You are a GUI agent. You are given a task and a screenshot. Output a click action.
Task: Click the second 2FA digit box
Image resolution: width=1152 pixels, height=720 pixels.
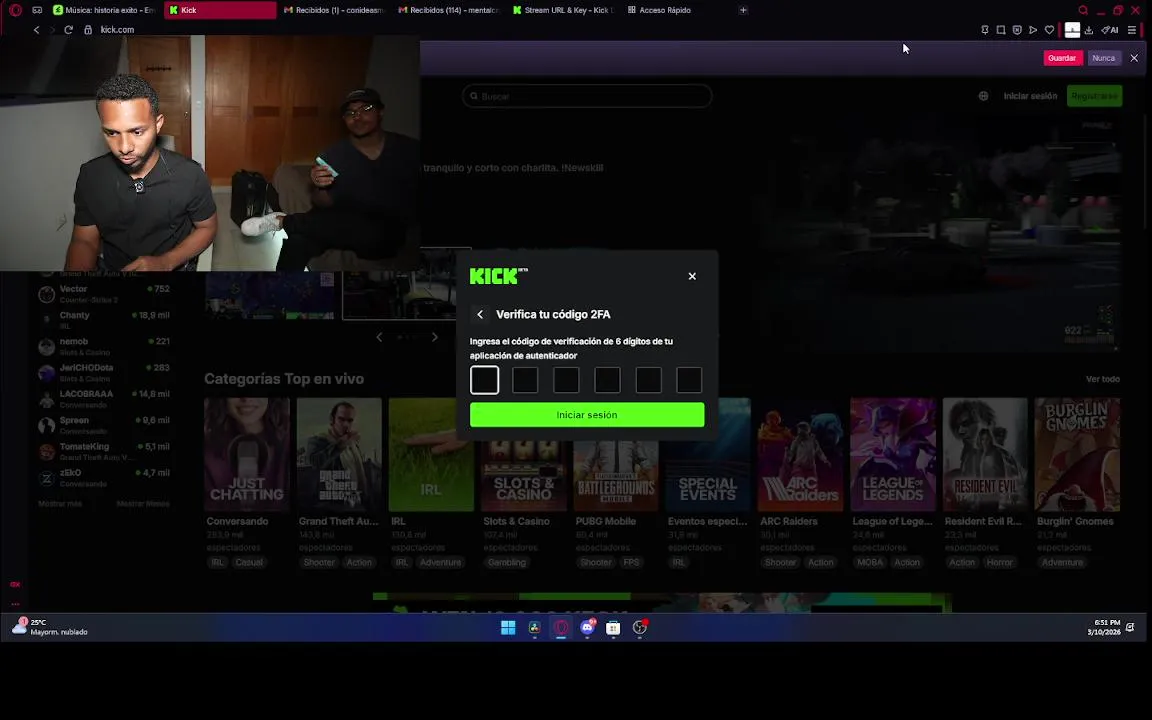click(525, 380)
